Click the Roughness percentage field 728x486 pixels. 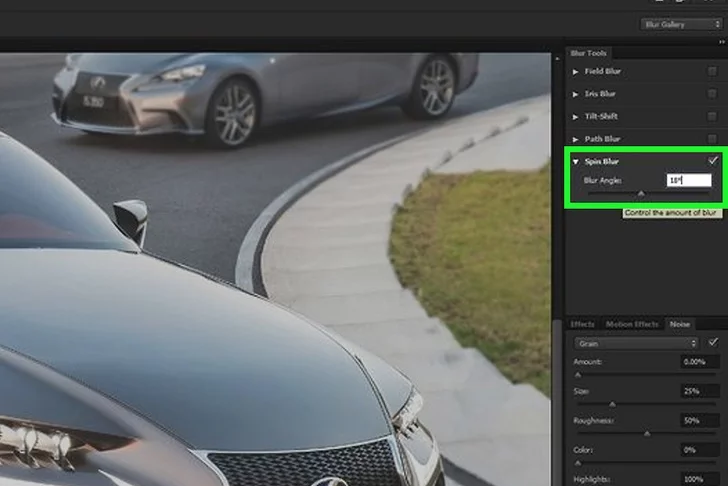(x=700, y=421)
